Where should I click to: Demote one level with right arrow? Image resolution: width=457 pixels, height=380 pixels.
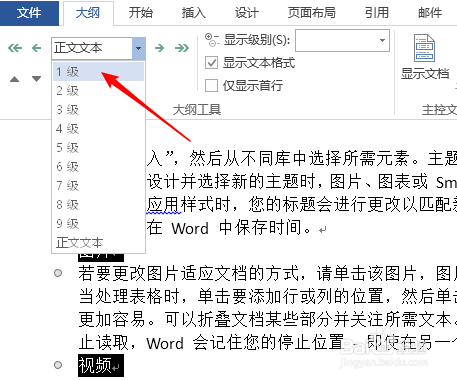tap(160, 48)
